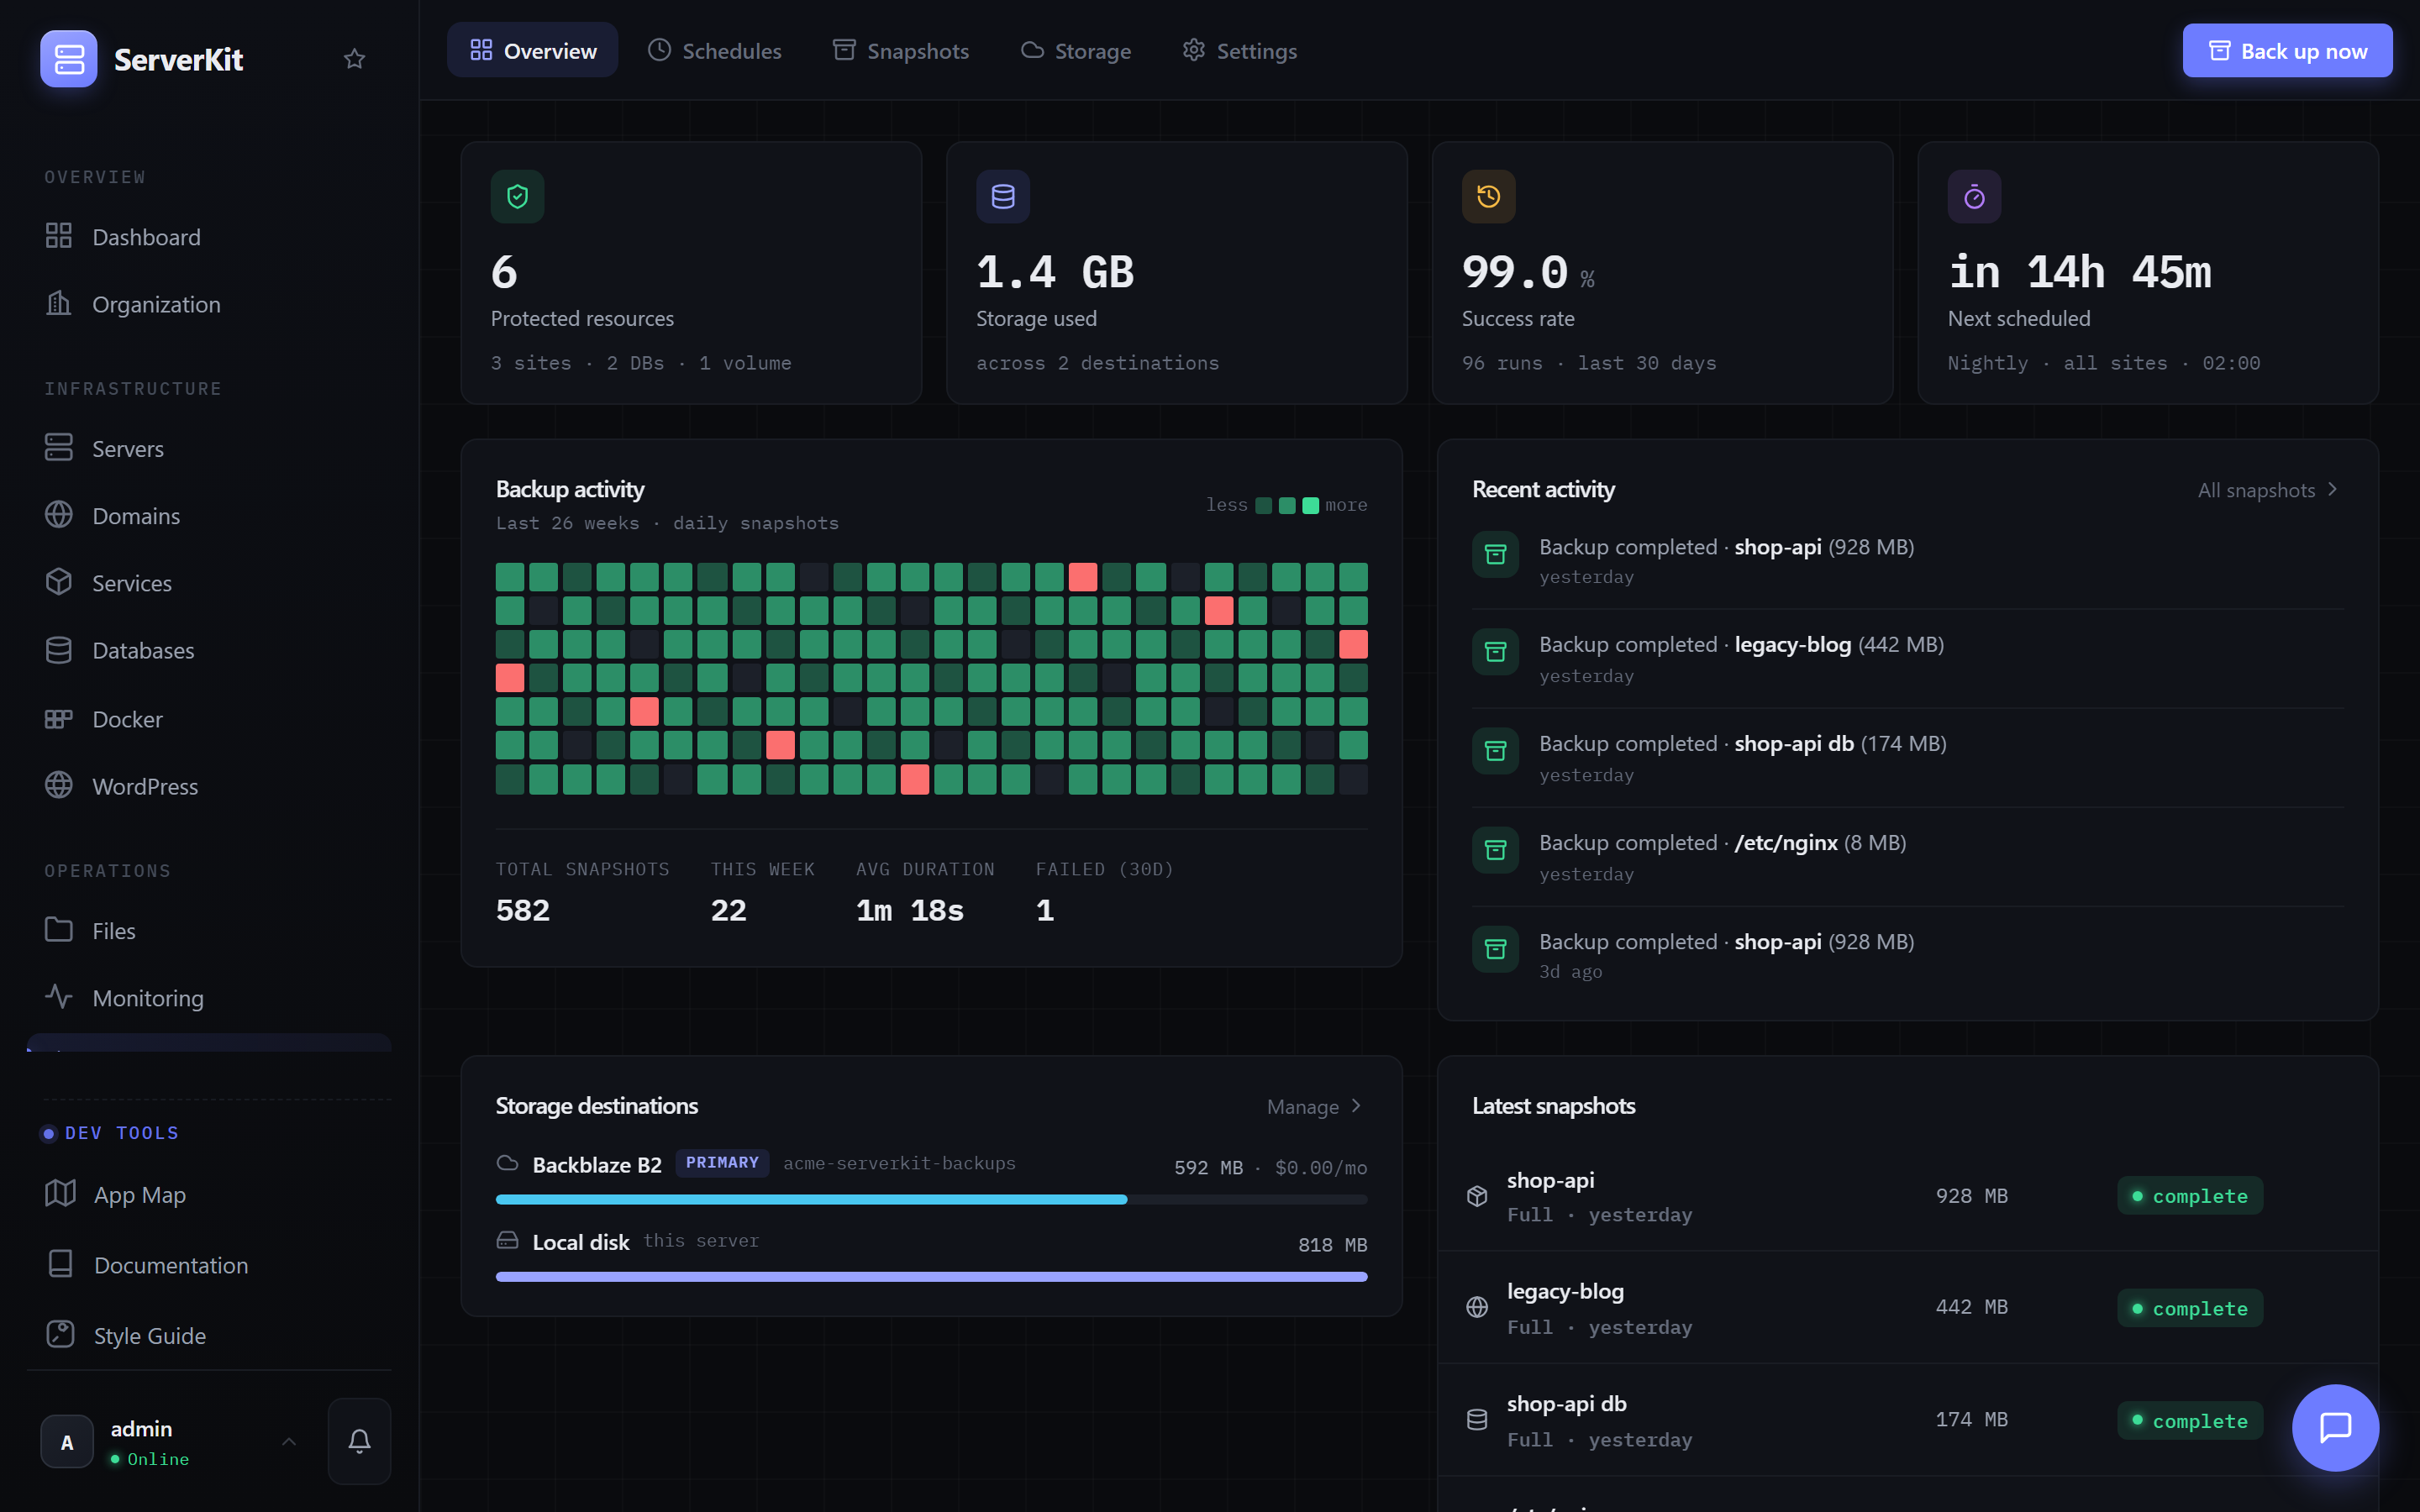Open Dashboard in the sidebar
This screenshot has width=2420, height=1512.
(209, 237)
